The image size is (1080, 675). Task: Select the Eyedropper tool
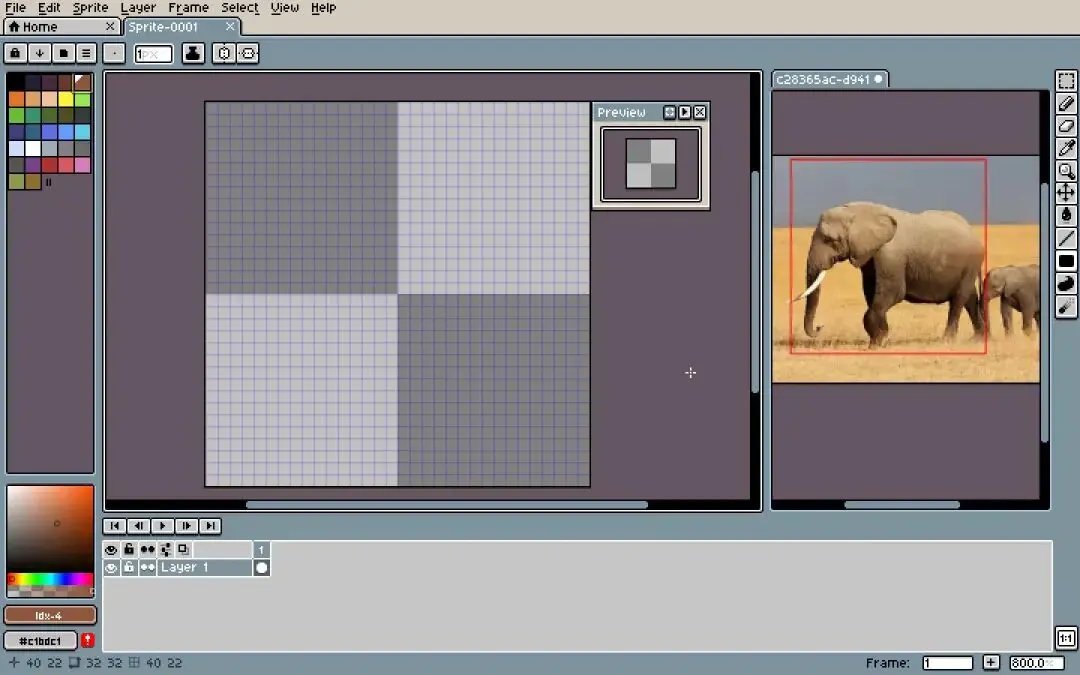click(1066, 148)
